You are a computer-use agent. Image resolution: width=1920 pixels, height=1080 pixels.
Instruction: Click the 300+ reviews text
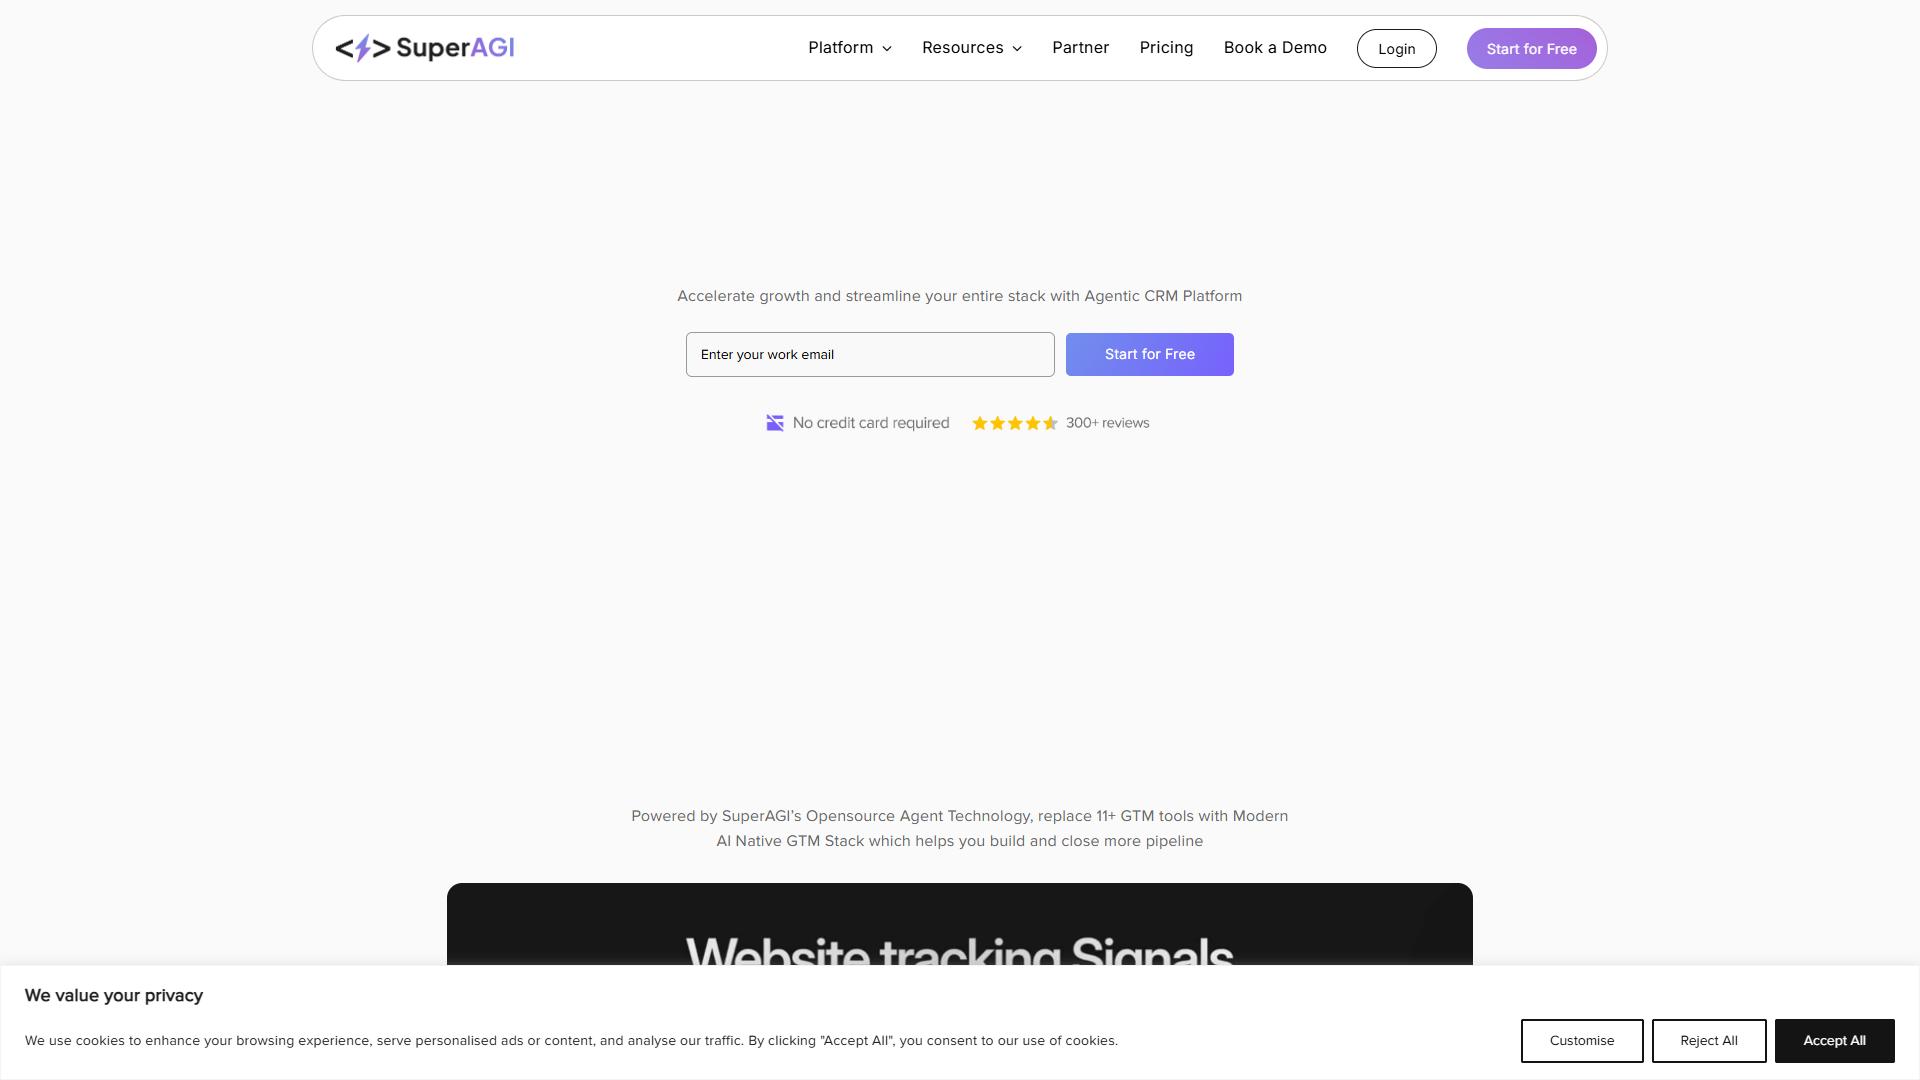click(1108, 423)
